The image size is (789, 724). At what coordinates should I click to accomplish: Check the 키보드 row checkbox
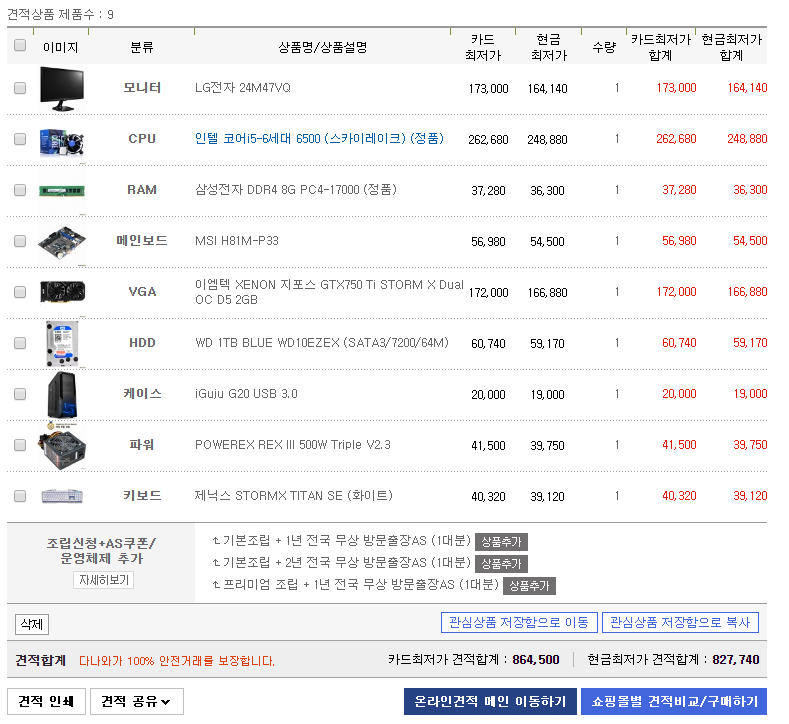pyautogui.click(x=20, y=496)
